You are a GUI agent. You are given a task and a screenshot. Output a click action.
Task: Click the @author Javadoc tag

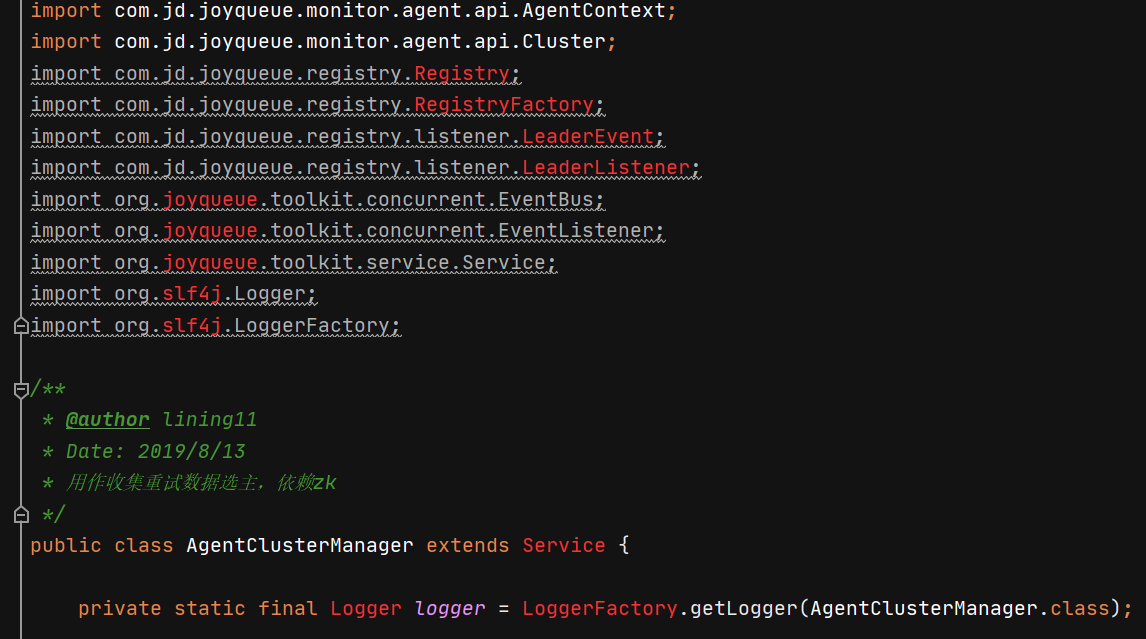click(x=108, y=420)
